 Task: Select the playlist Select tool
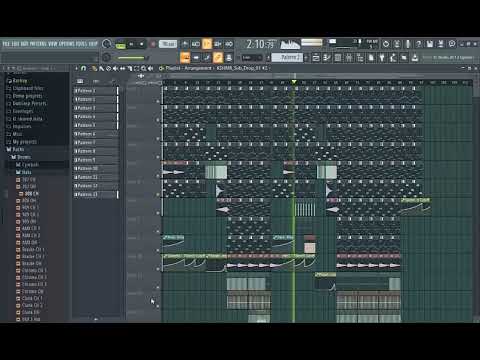tap(136, 68)
